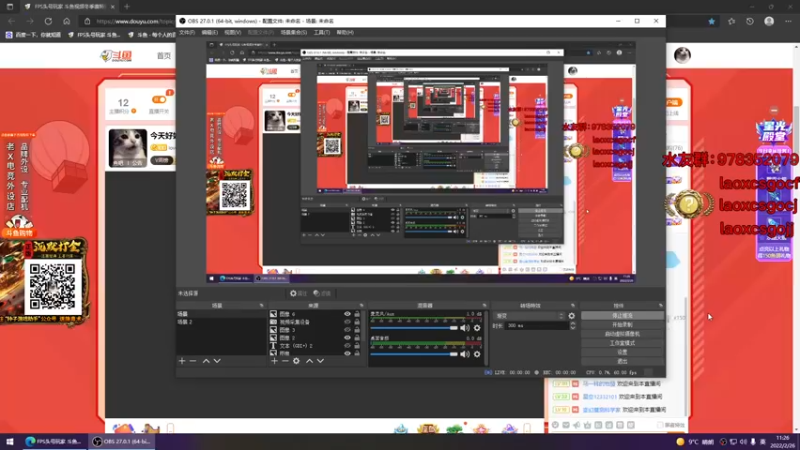
Task: Toggle visibility of 图像 2 source
Action: pyautogui.click(x=347, y=338)
